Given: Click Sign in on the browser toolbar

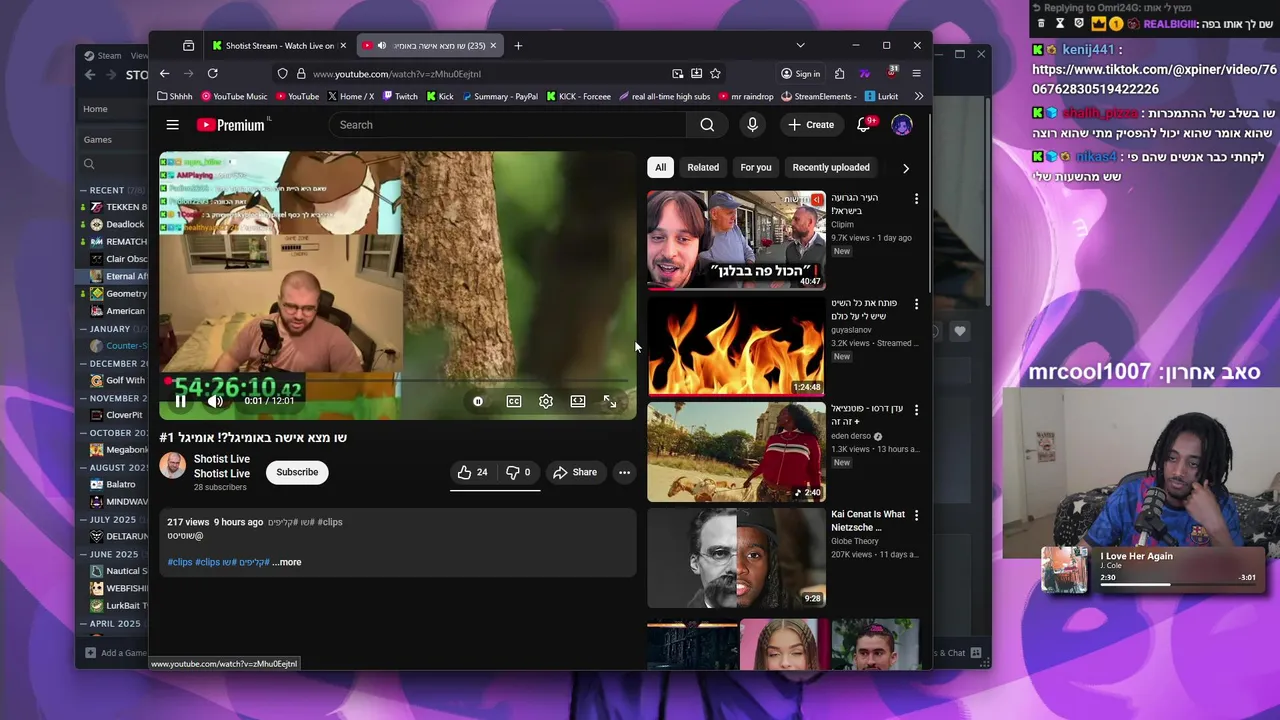Looking at the screenshot, I should tap(800, 73).
